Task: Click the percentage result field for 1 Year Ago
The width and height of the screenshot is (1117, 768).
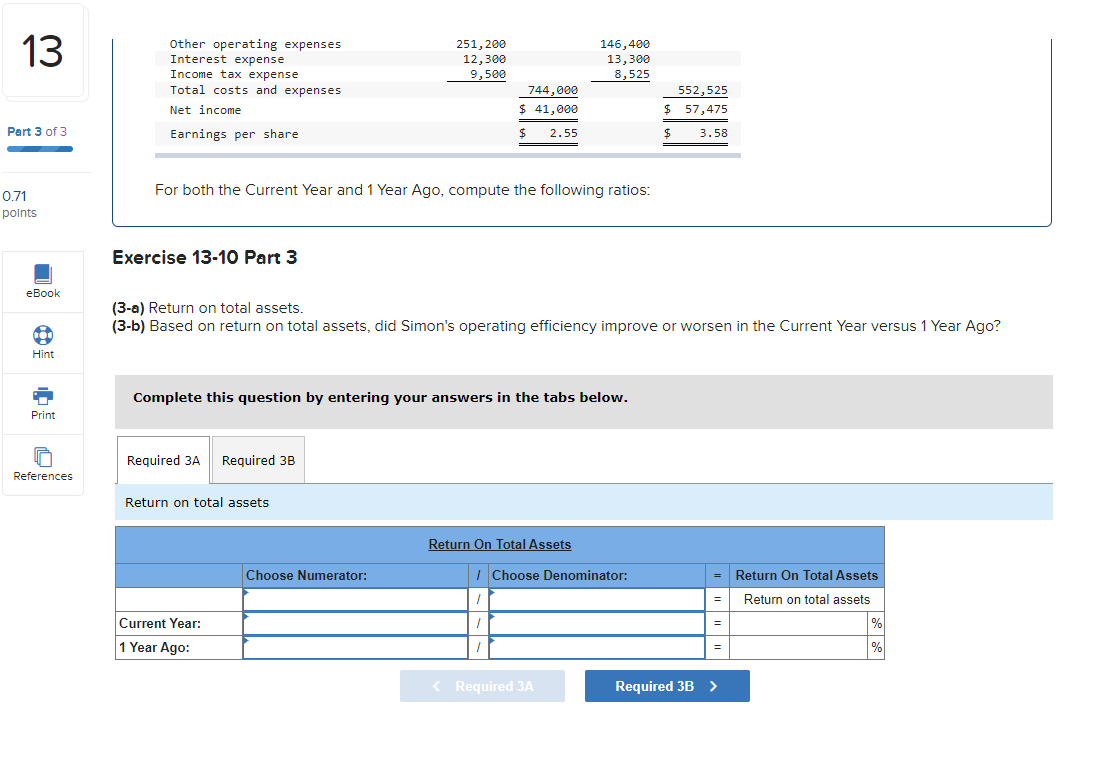Action: pos(800,647)
